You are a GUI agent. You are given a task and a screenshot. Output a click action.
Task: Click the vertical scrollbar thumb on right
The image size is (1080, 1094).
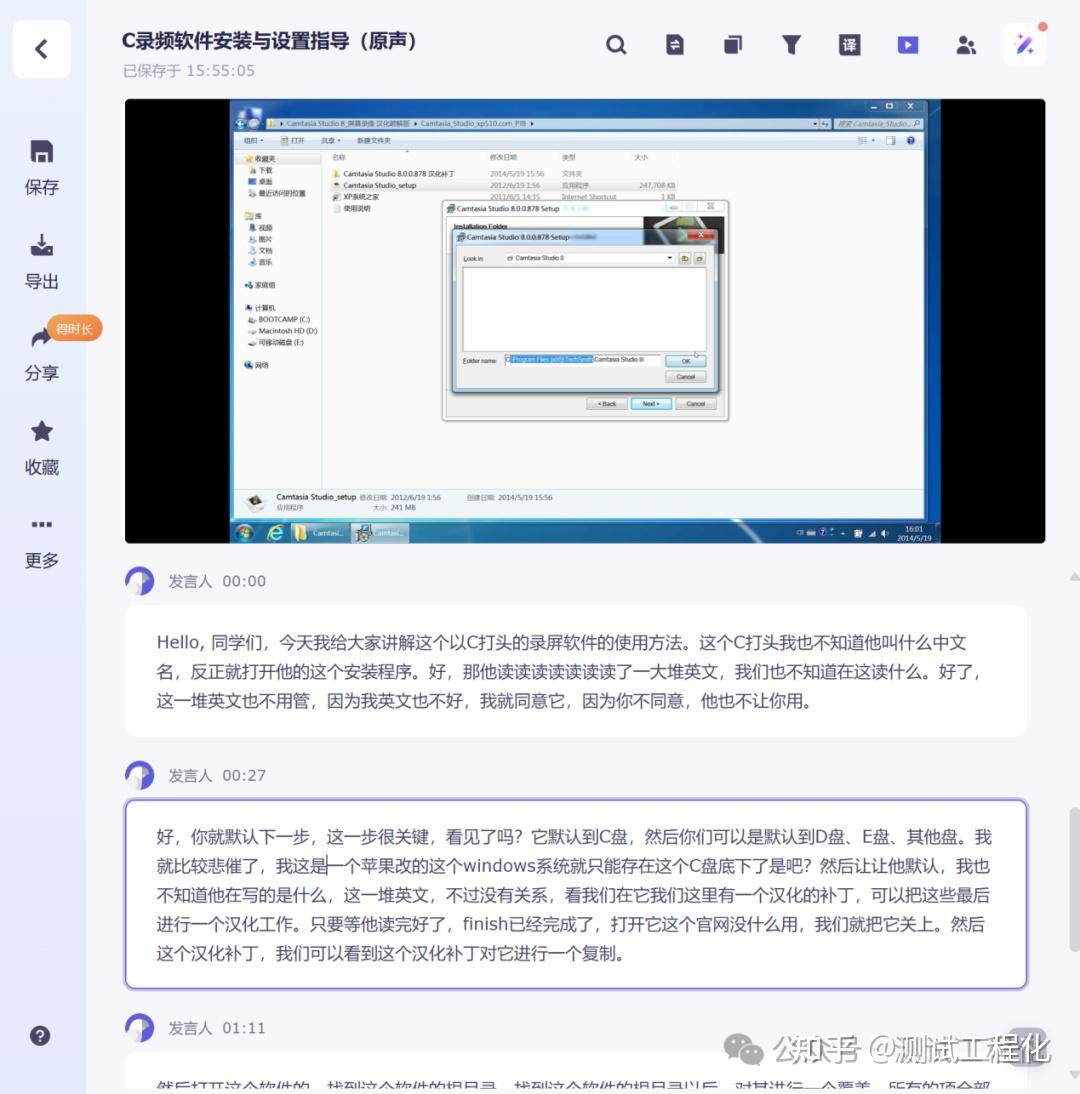[1074, 879]
